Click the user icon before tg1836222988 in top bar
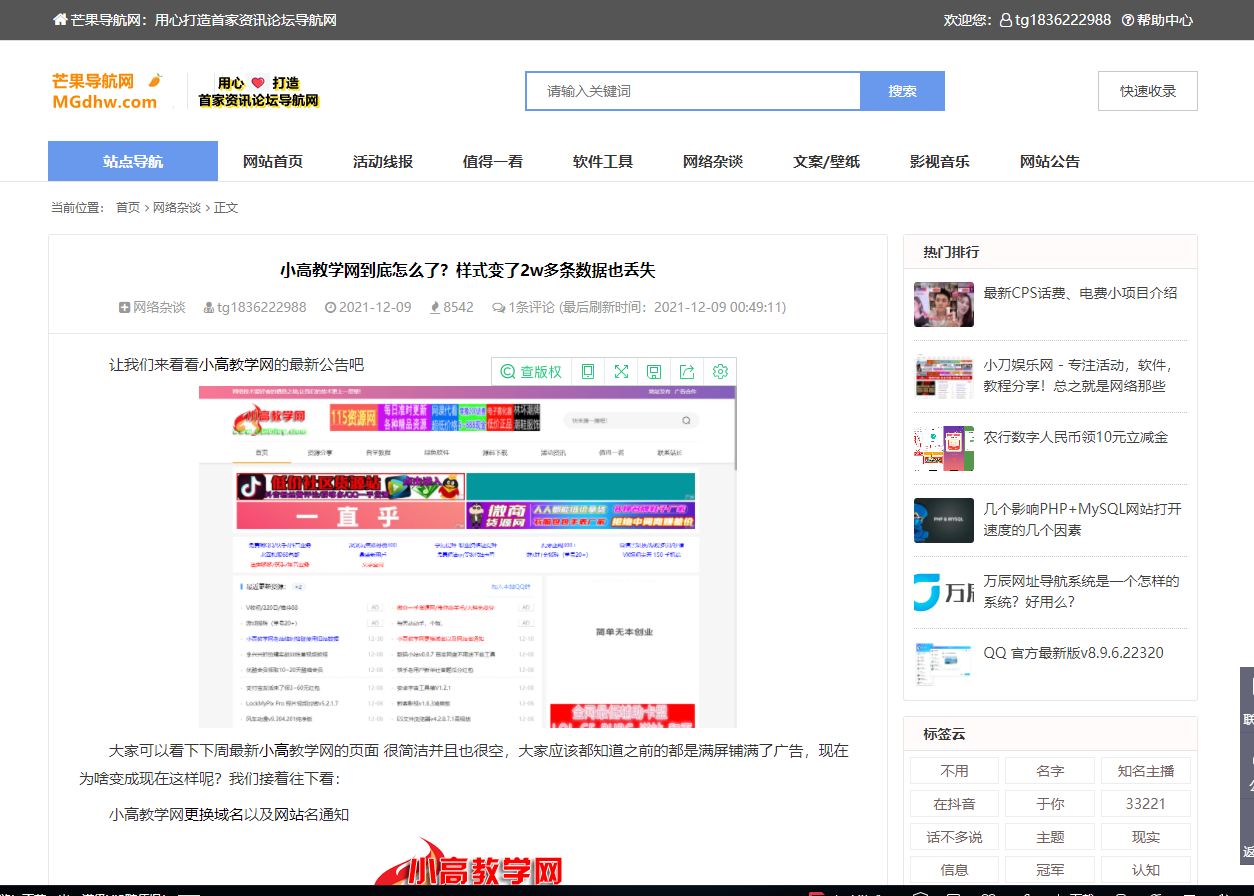The height and width of the screenshot is (896, 1254). pyautogui.click(x=1005, y=20)
